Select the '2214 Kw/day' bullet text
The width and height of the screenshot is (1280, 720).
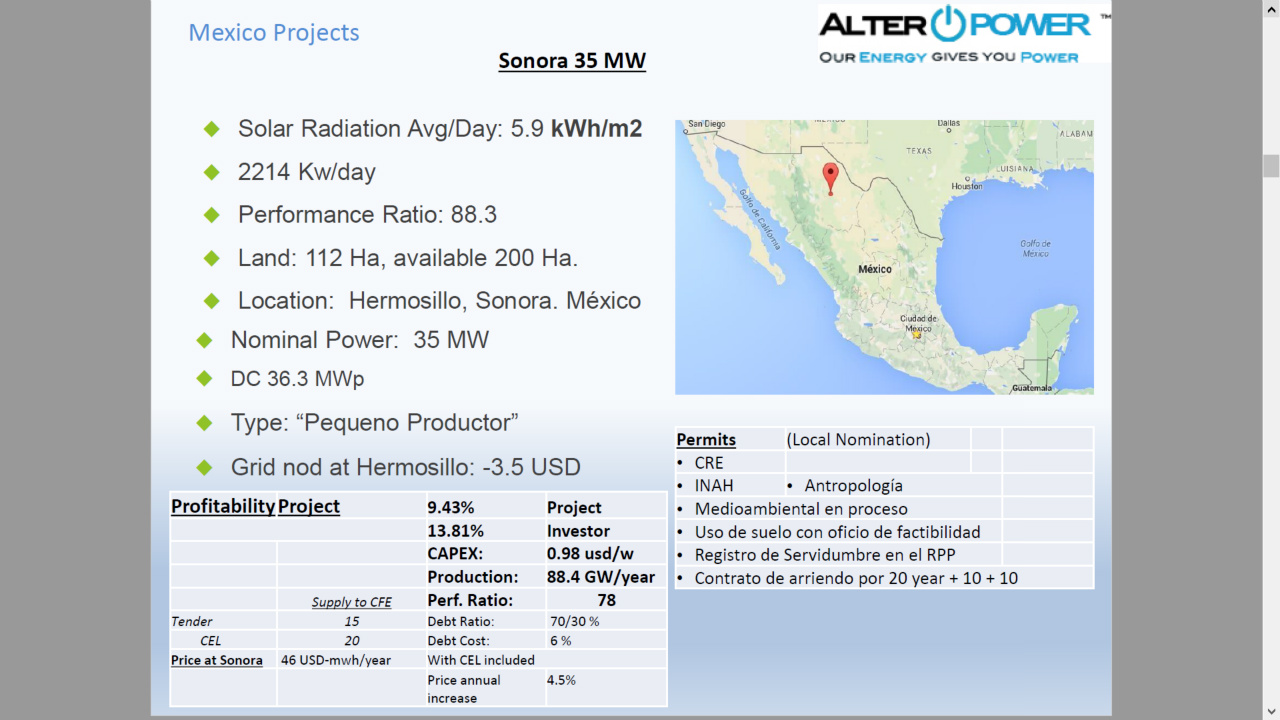tap(307, 172)
